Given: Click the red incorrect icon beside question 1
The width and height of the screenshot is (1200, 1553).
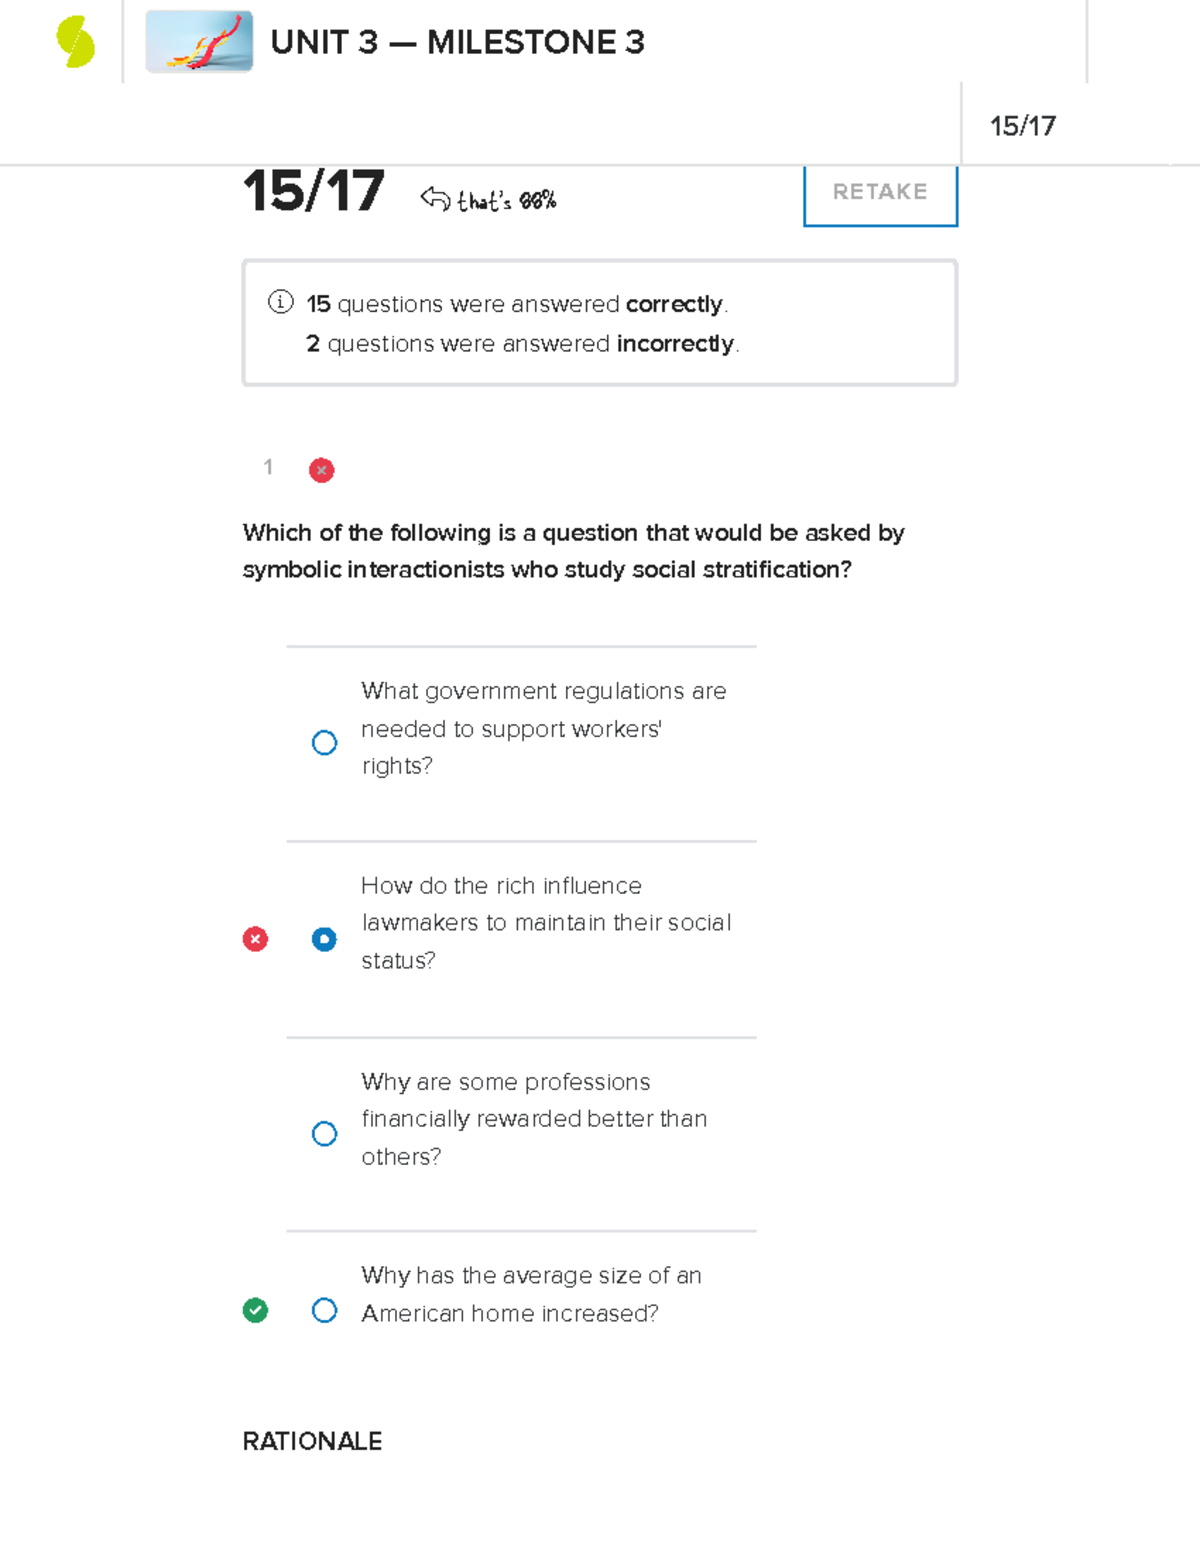Looking at the screenshot, I should tap(321, 470).
